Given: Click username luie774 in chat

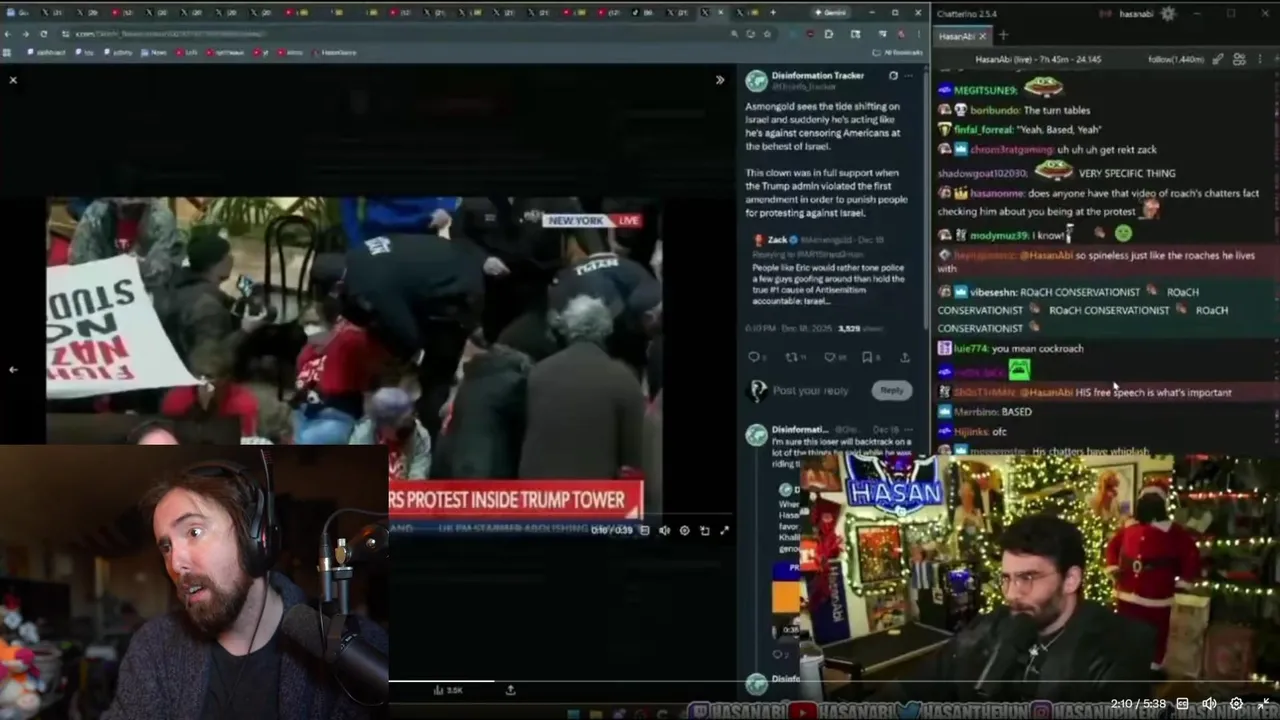Looking at the screenshot, I should click(x=970, y=348).
